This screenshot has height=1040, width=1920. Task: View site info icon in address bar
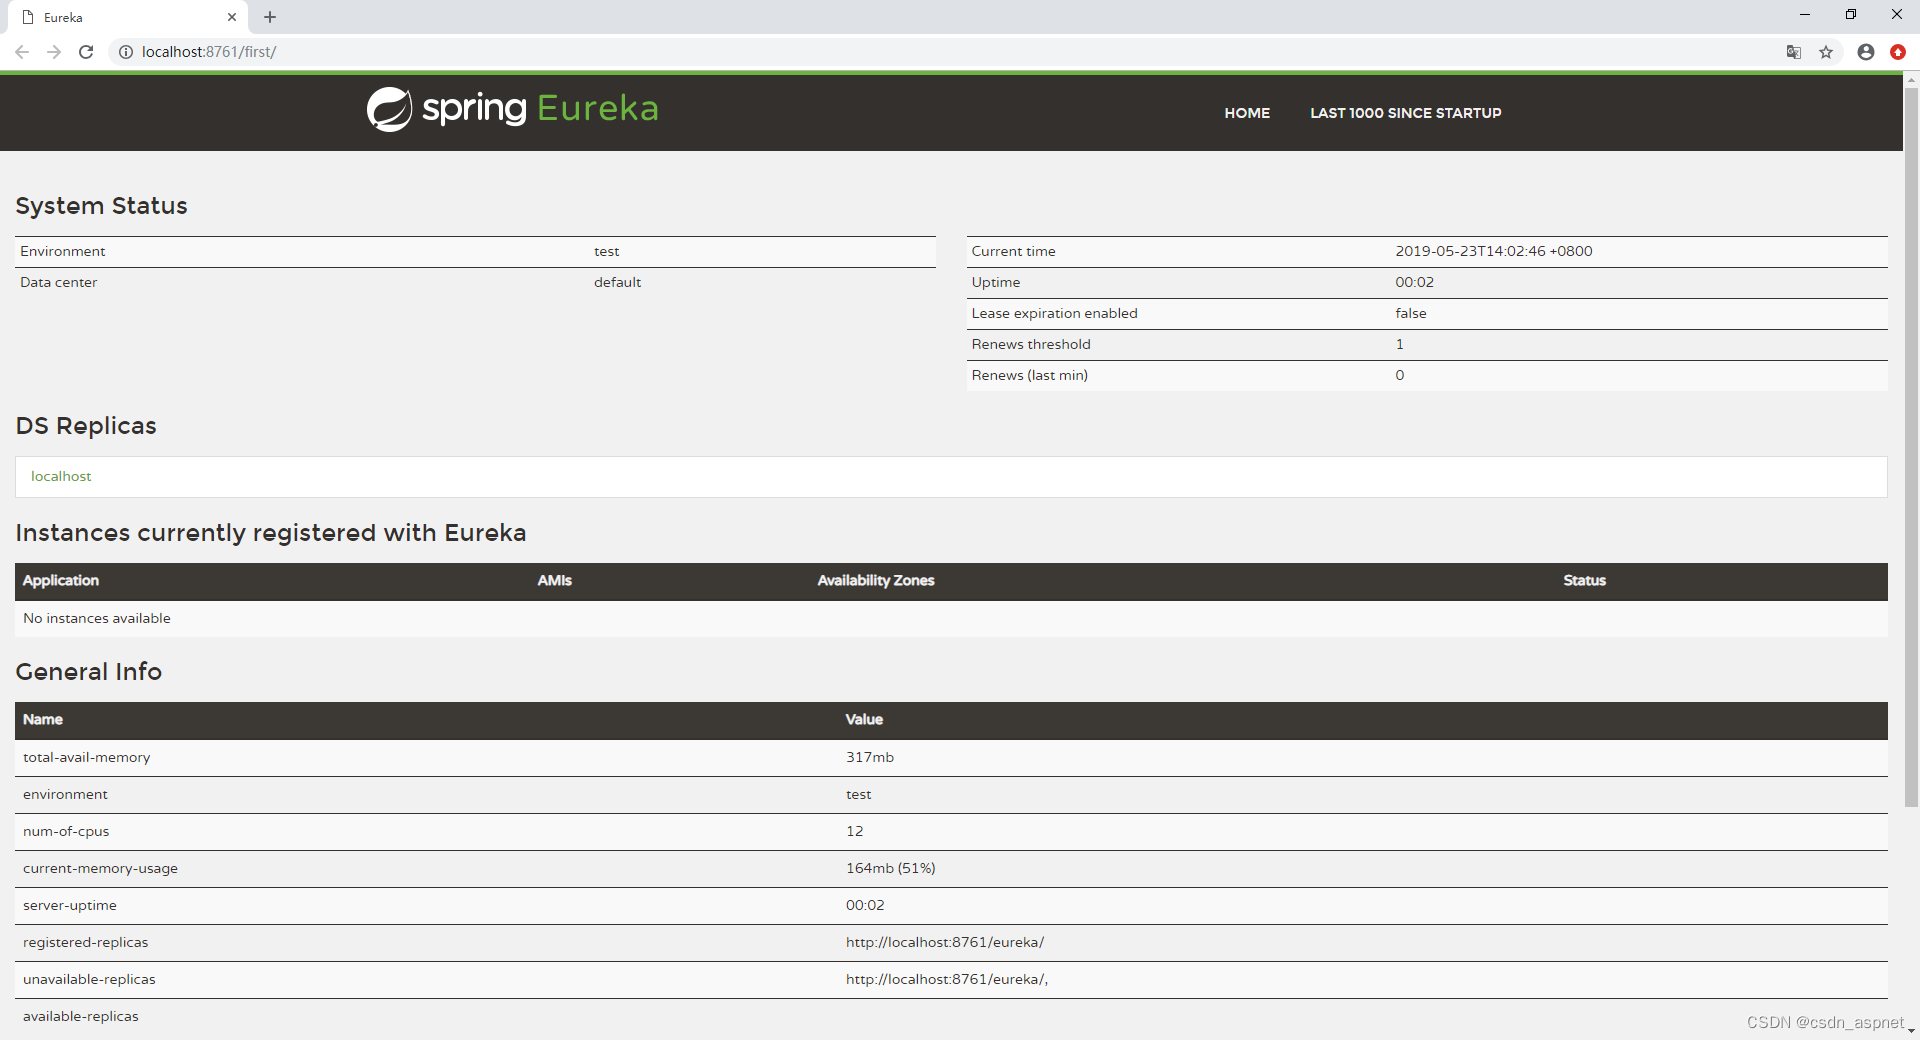(x=126, y=52)
